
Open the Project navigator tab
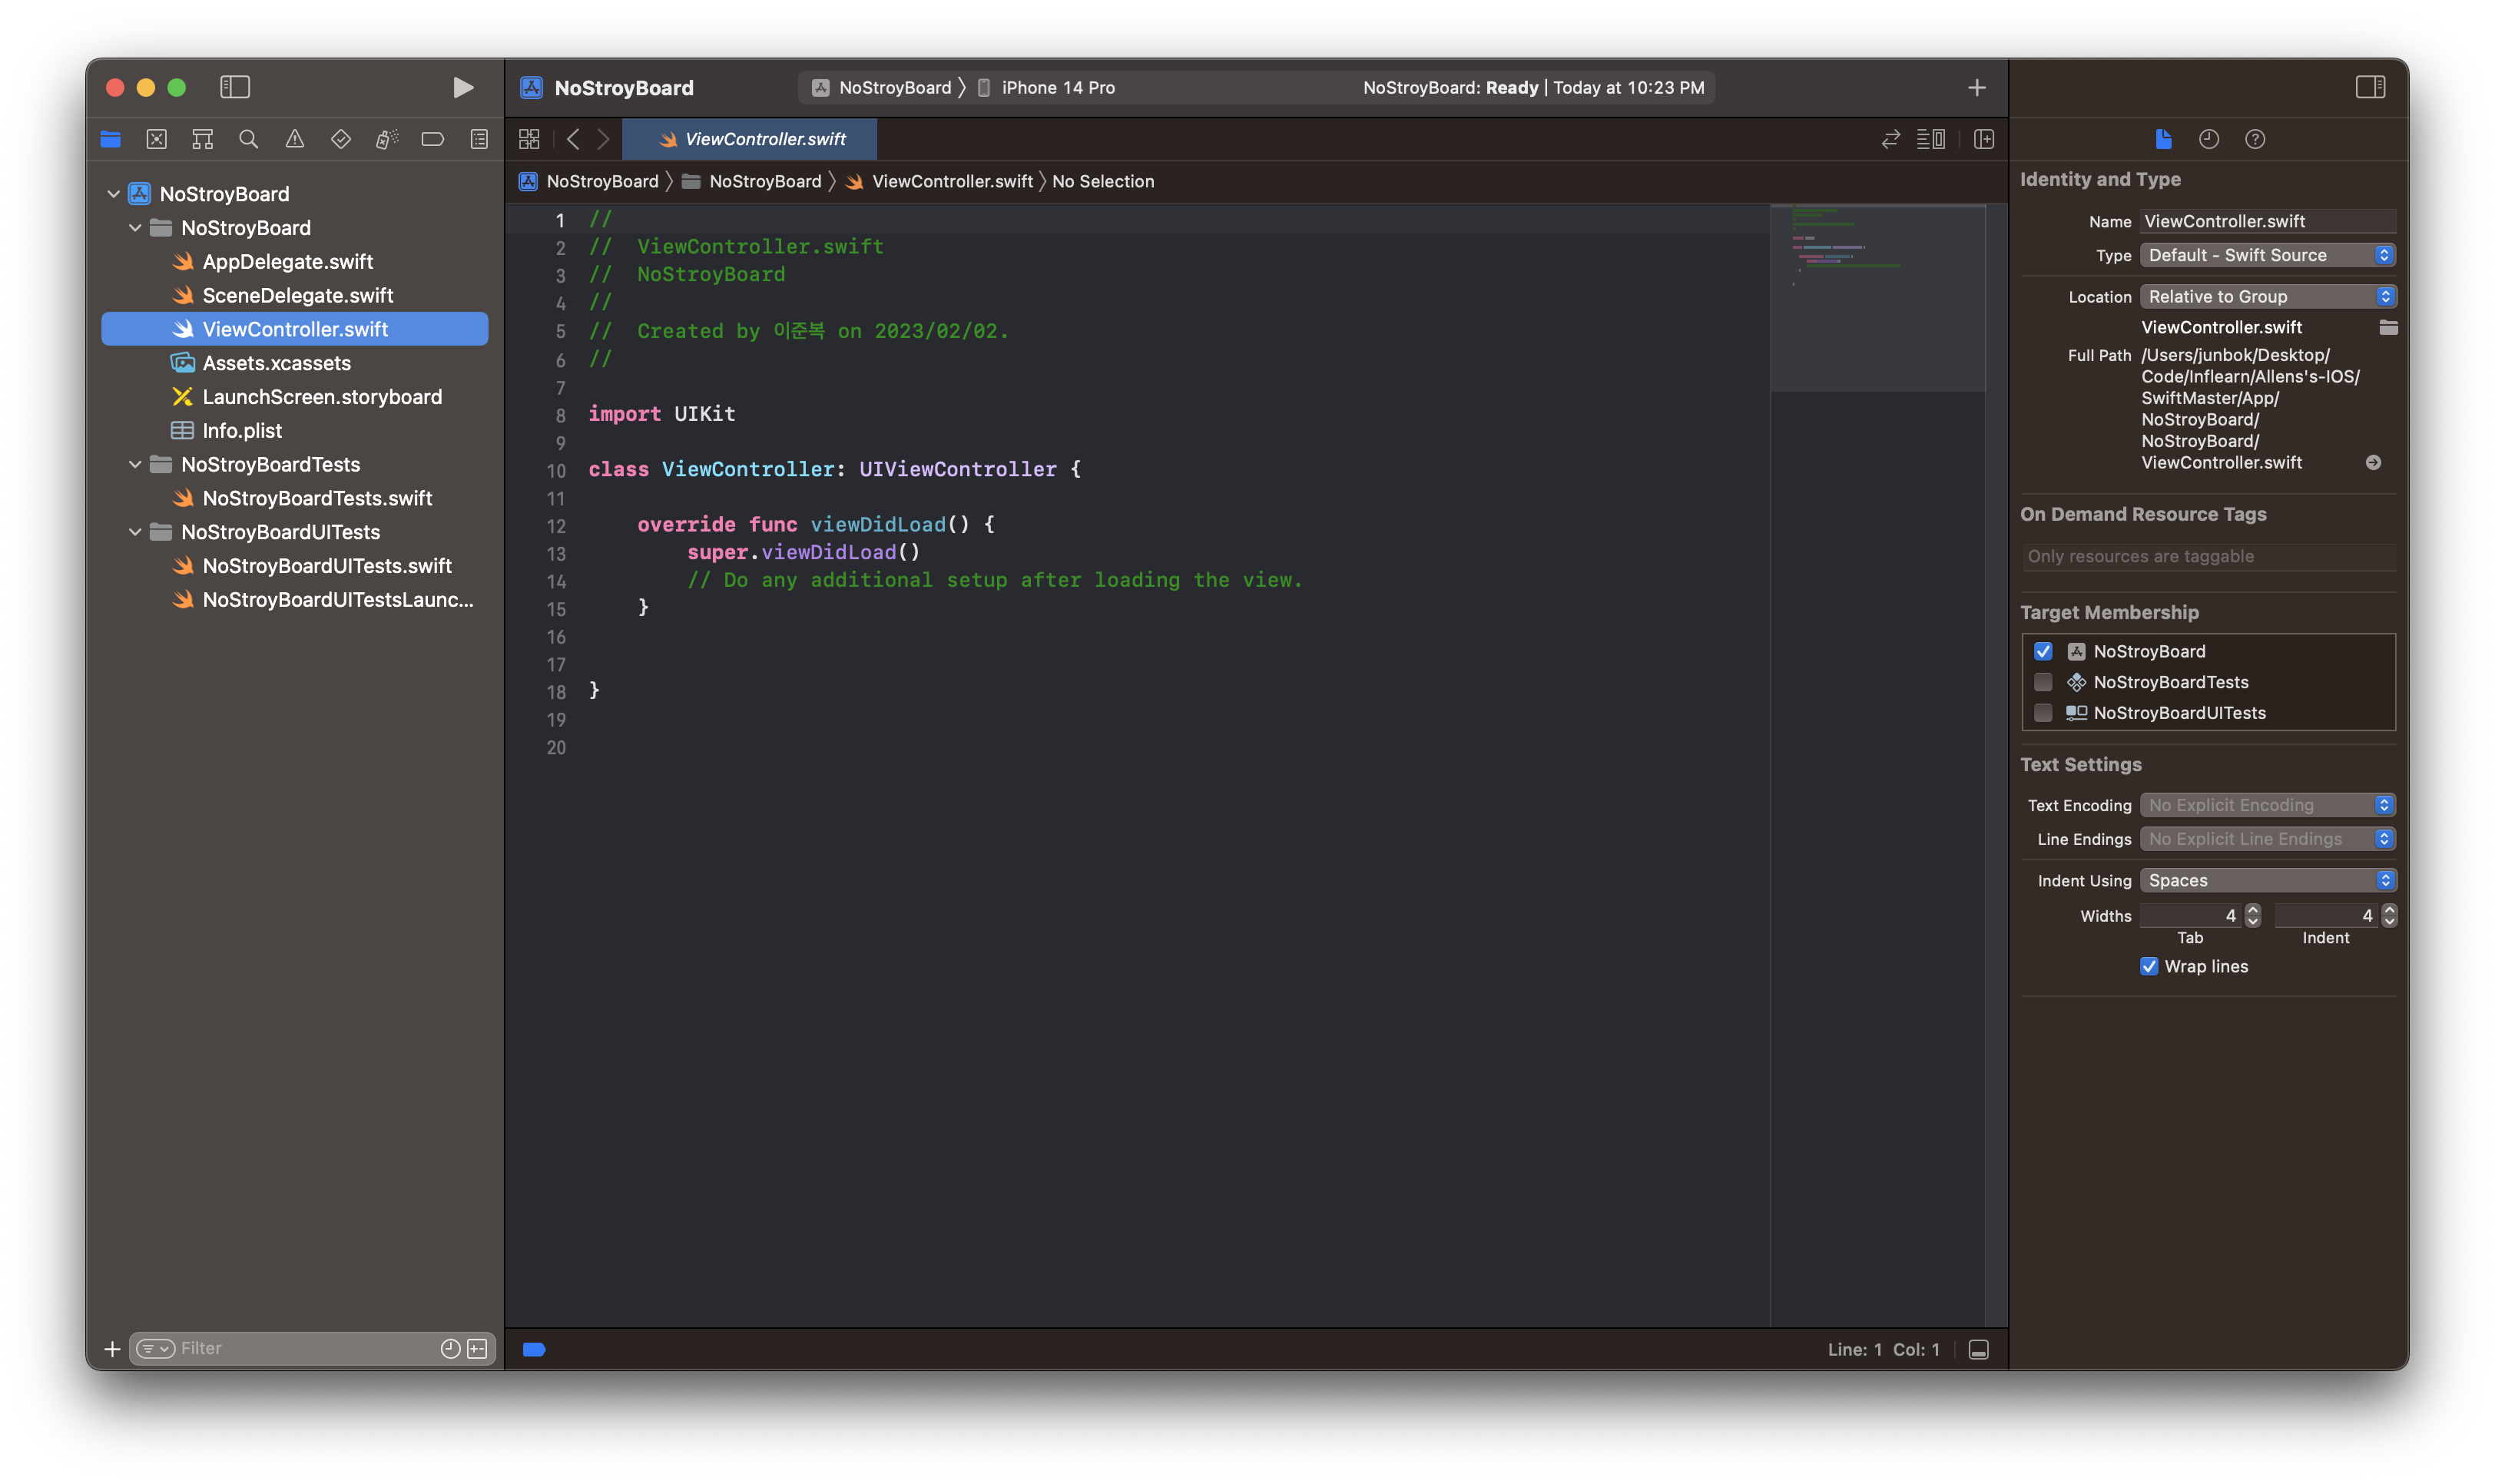coord(111,139)
